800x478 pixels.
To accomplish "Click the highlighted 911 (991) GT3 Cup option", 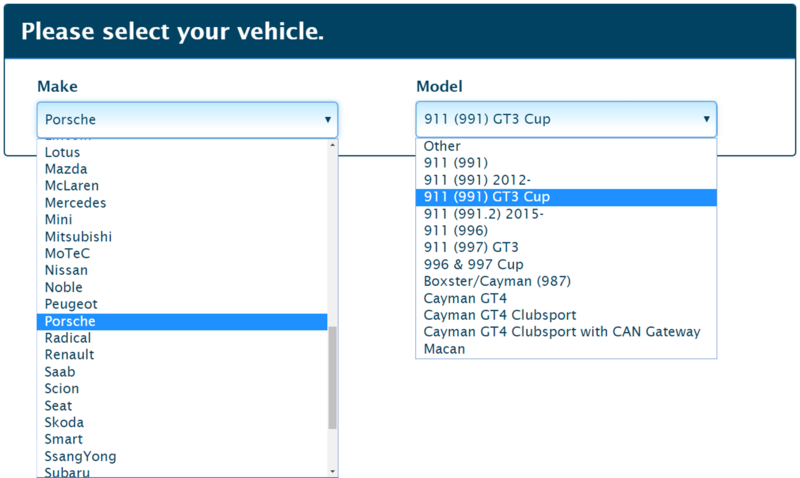I will (566, 197).
